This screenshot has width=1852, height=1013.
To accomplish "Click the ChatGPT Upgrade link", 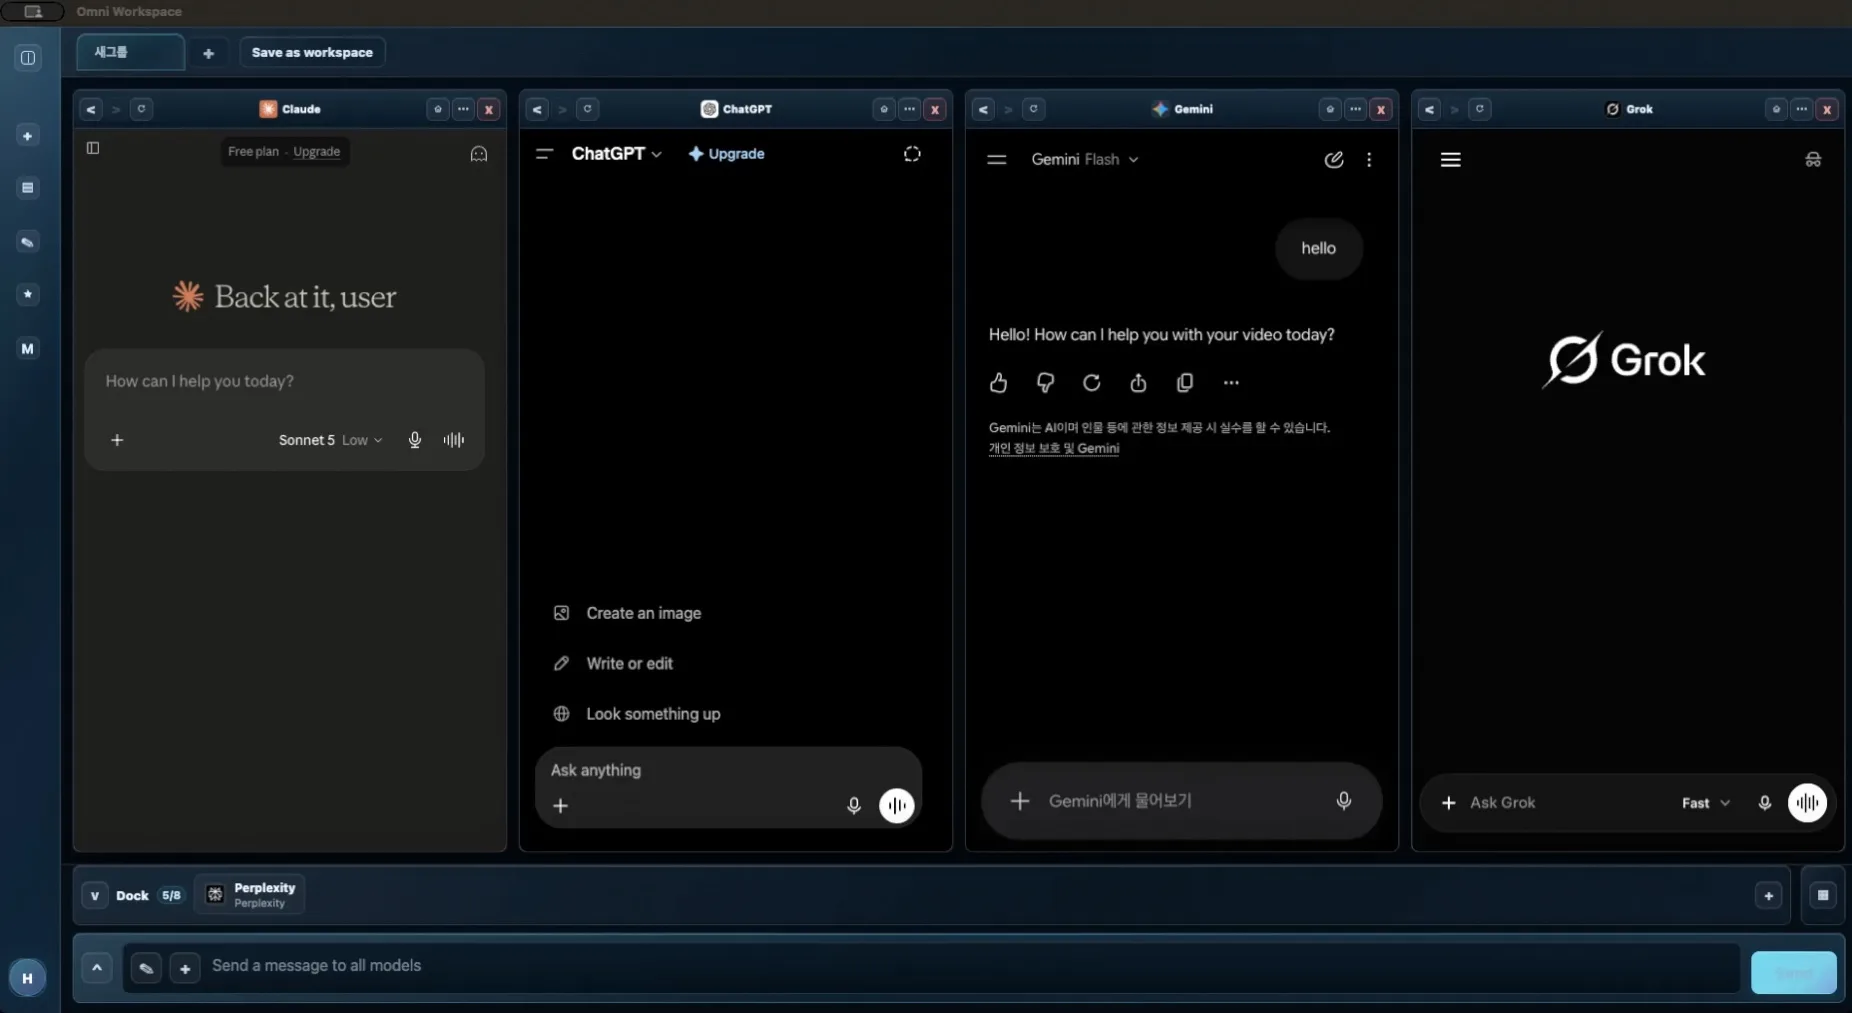I will pos(727,154).
